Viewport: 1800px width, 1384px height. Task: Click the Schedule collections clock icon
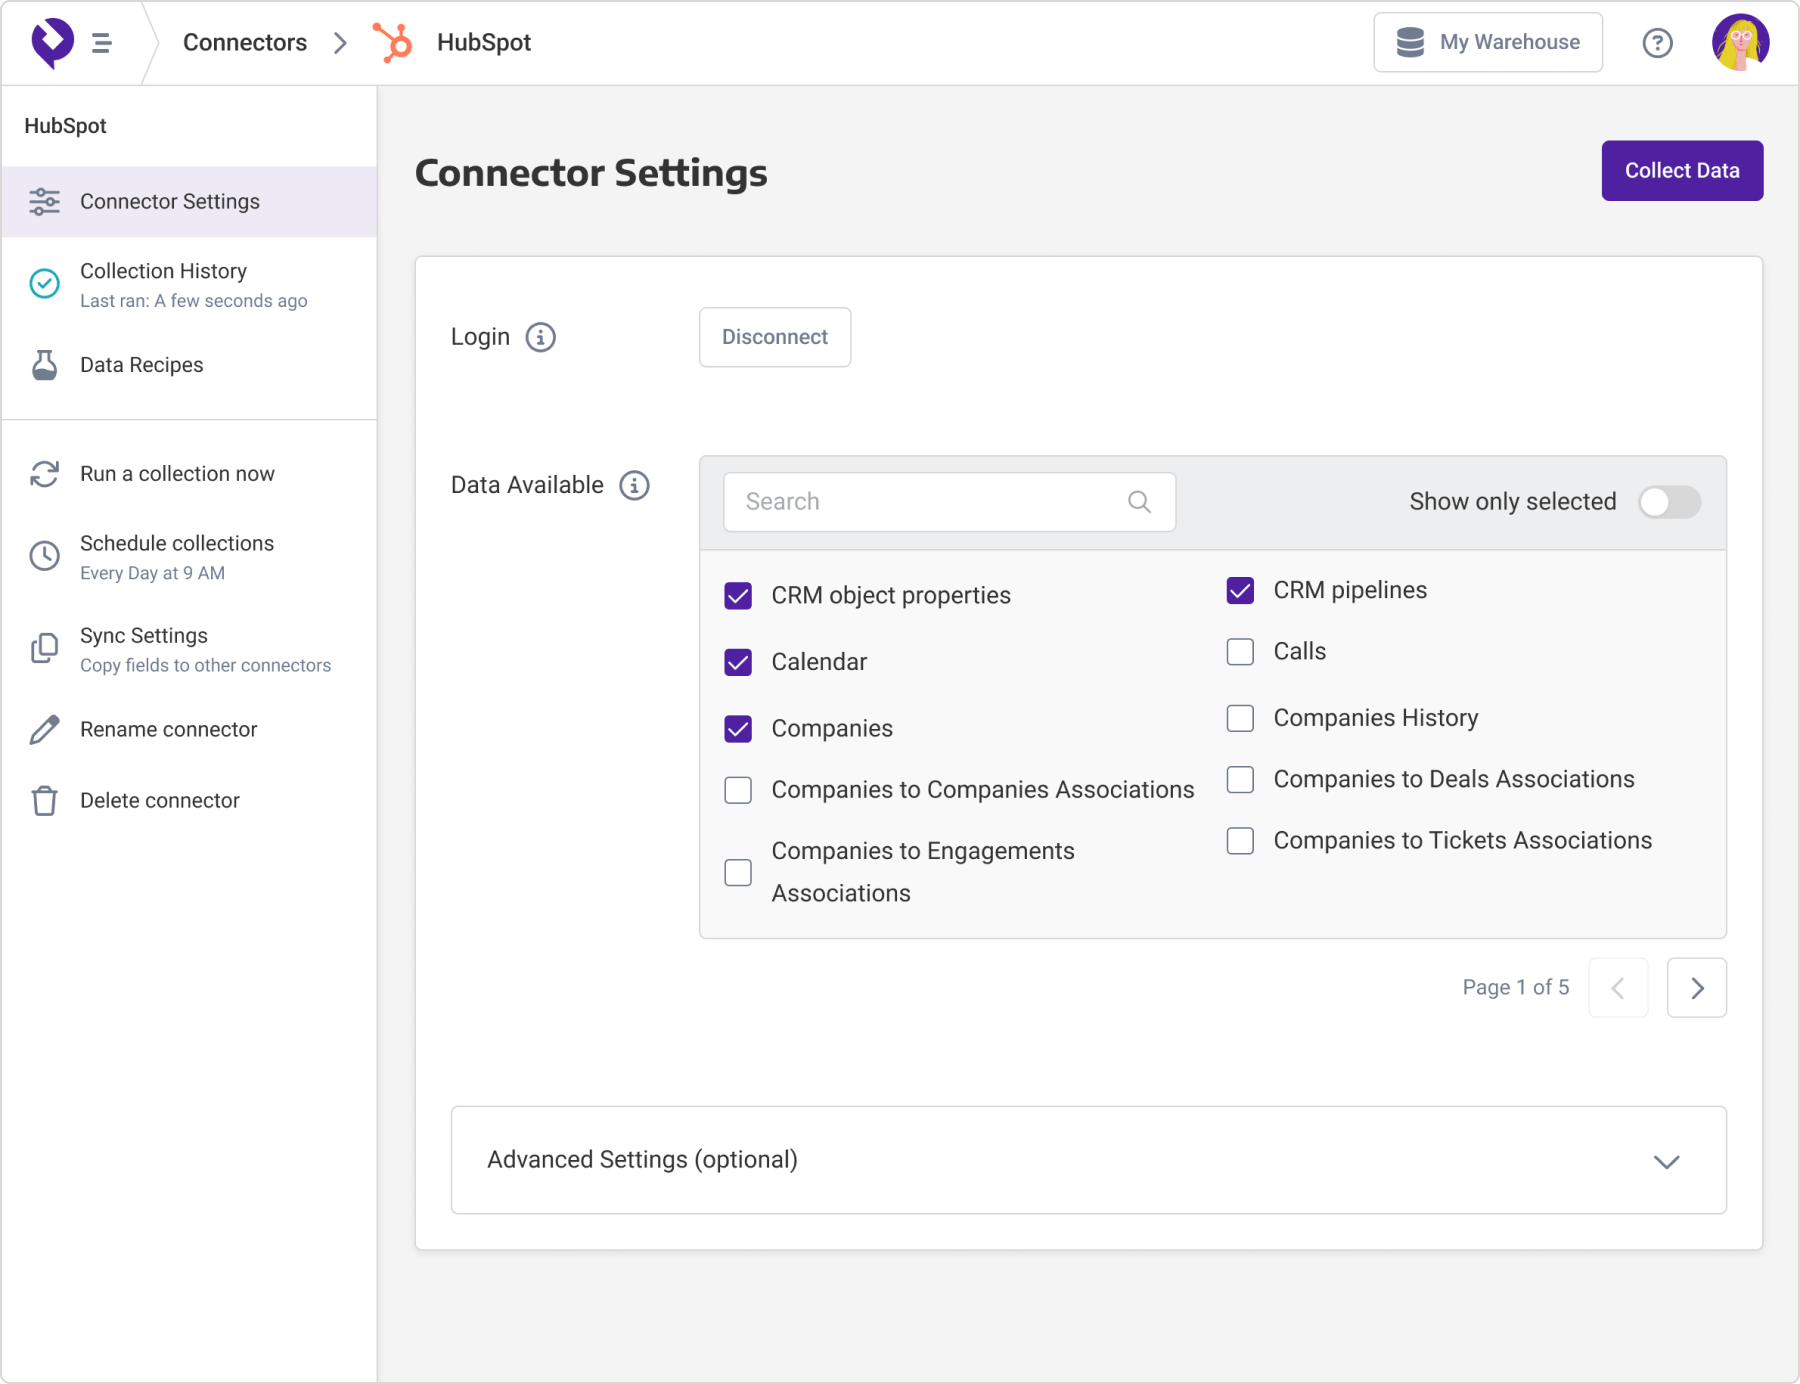pyautogui.click(x=44, y=556)
